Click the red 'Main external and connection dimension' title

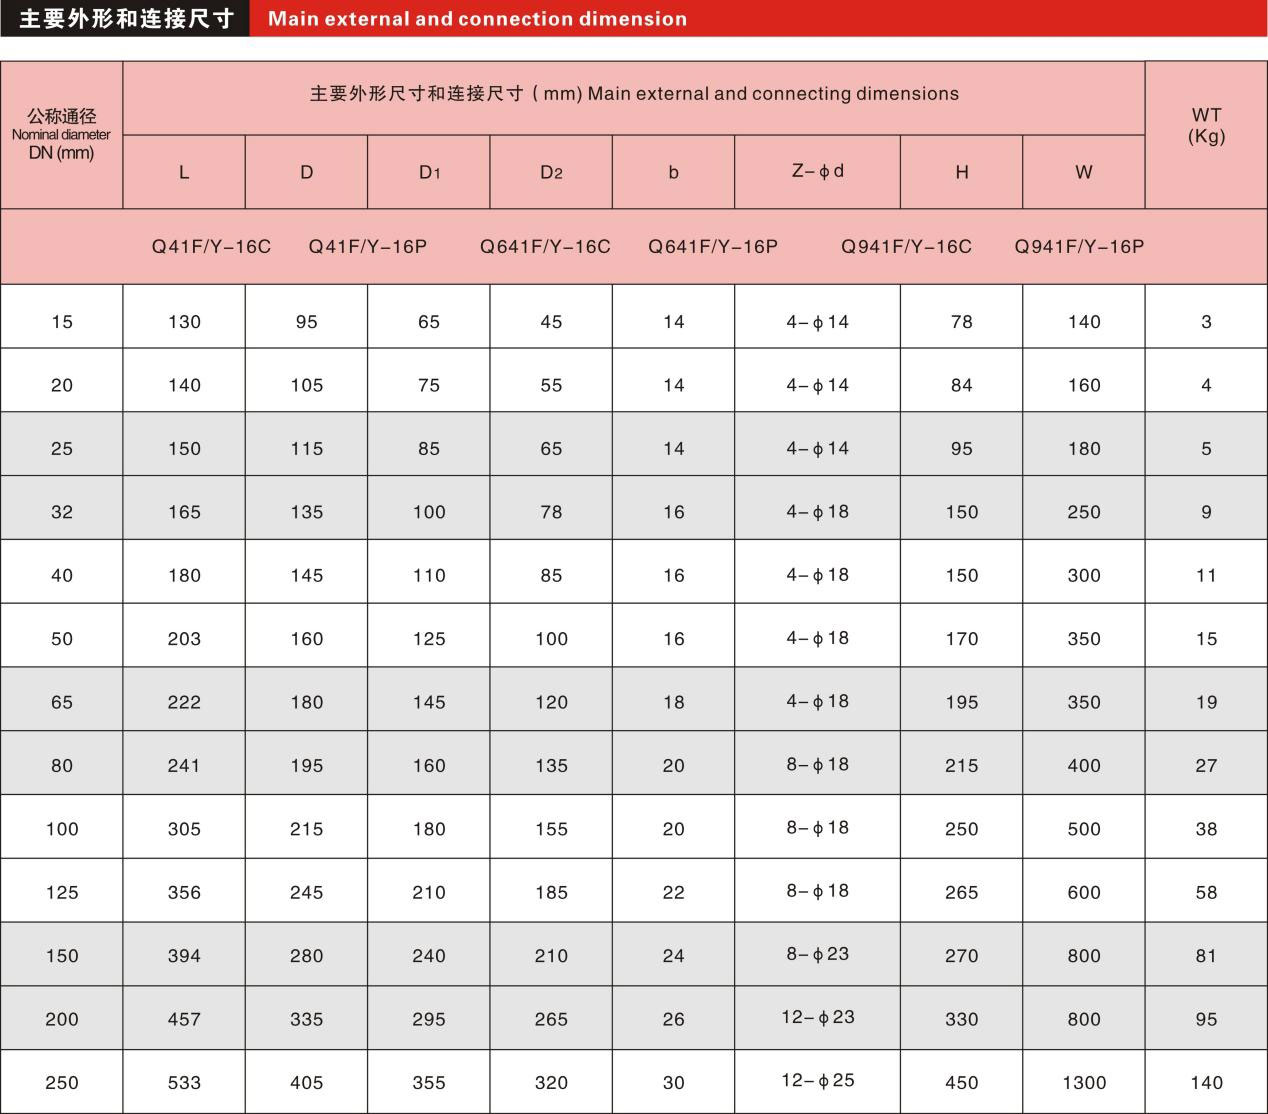477,19
